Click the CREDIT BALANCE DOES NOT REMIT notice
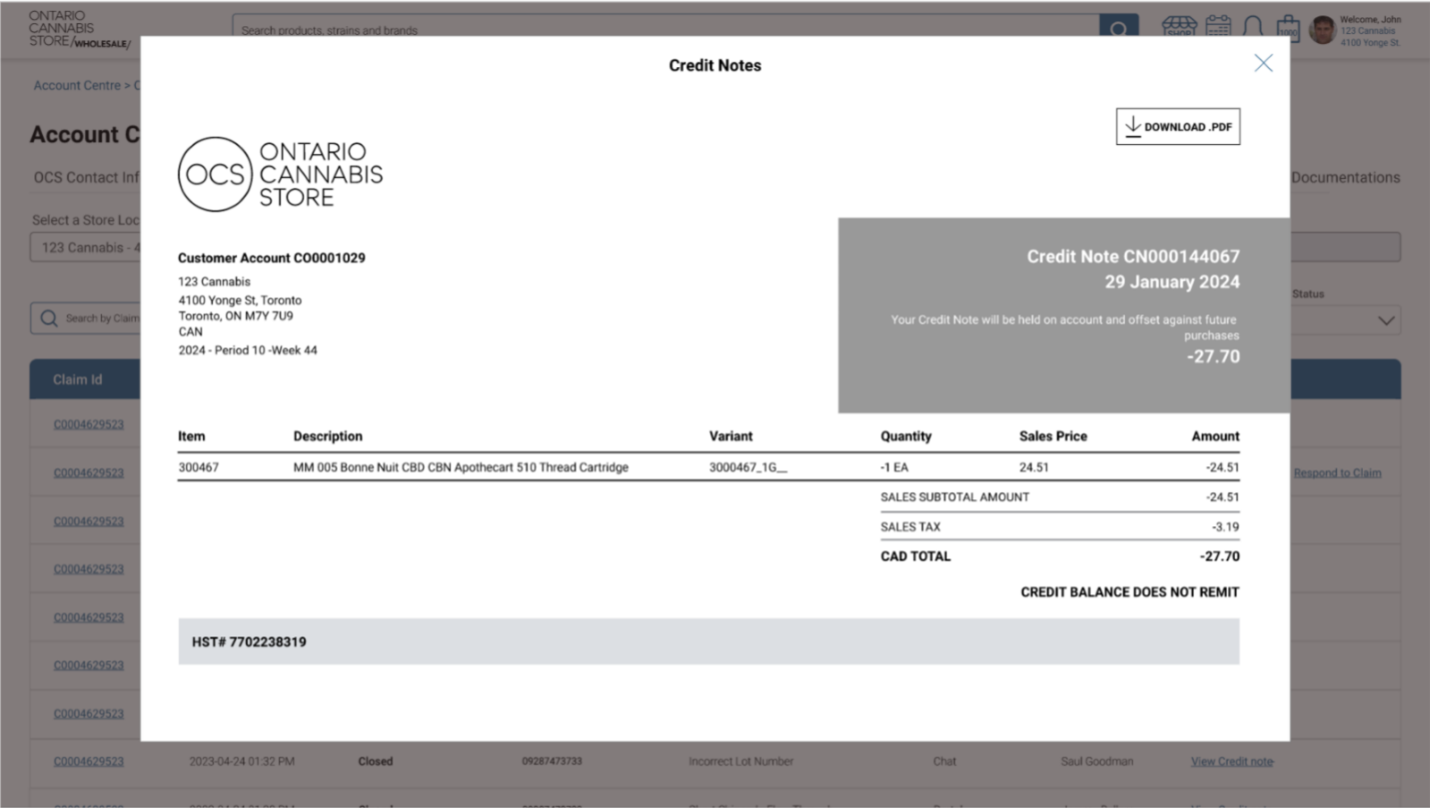 click(x=1130, y=593)
